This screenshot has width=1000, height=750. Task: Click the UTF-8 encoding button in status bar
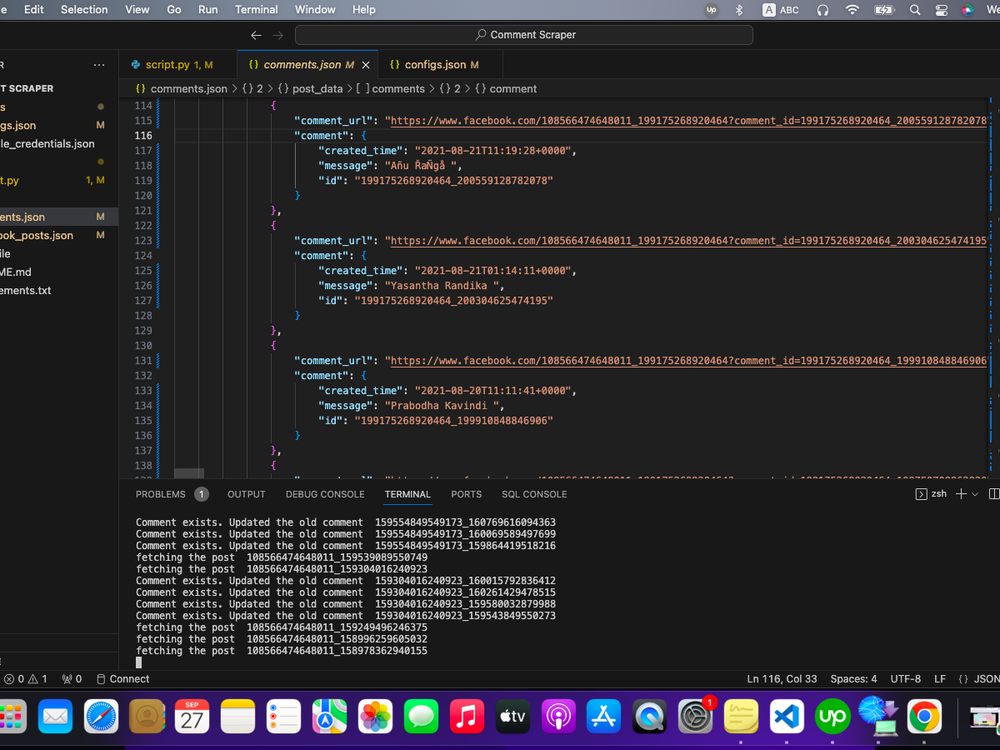[907, 679]
